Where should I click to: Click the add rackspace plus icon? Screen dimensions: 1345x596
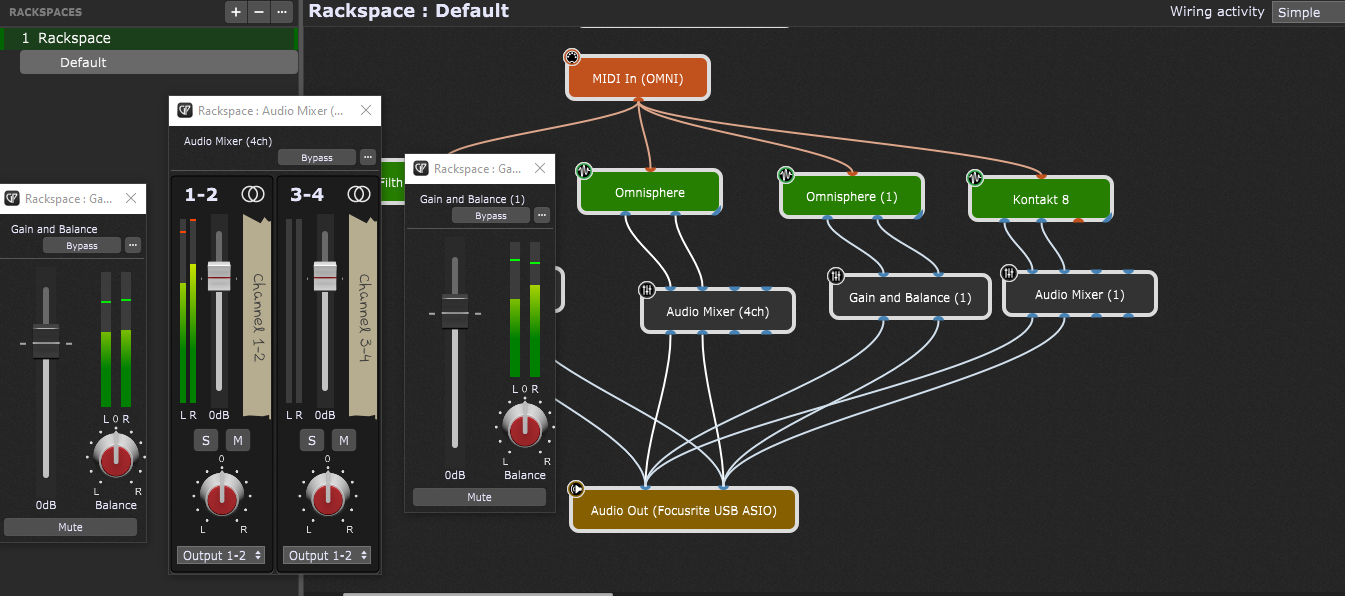click(x=236, y=12)
